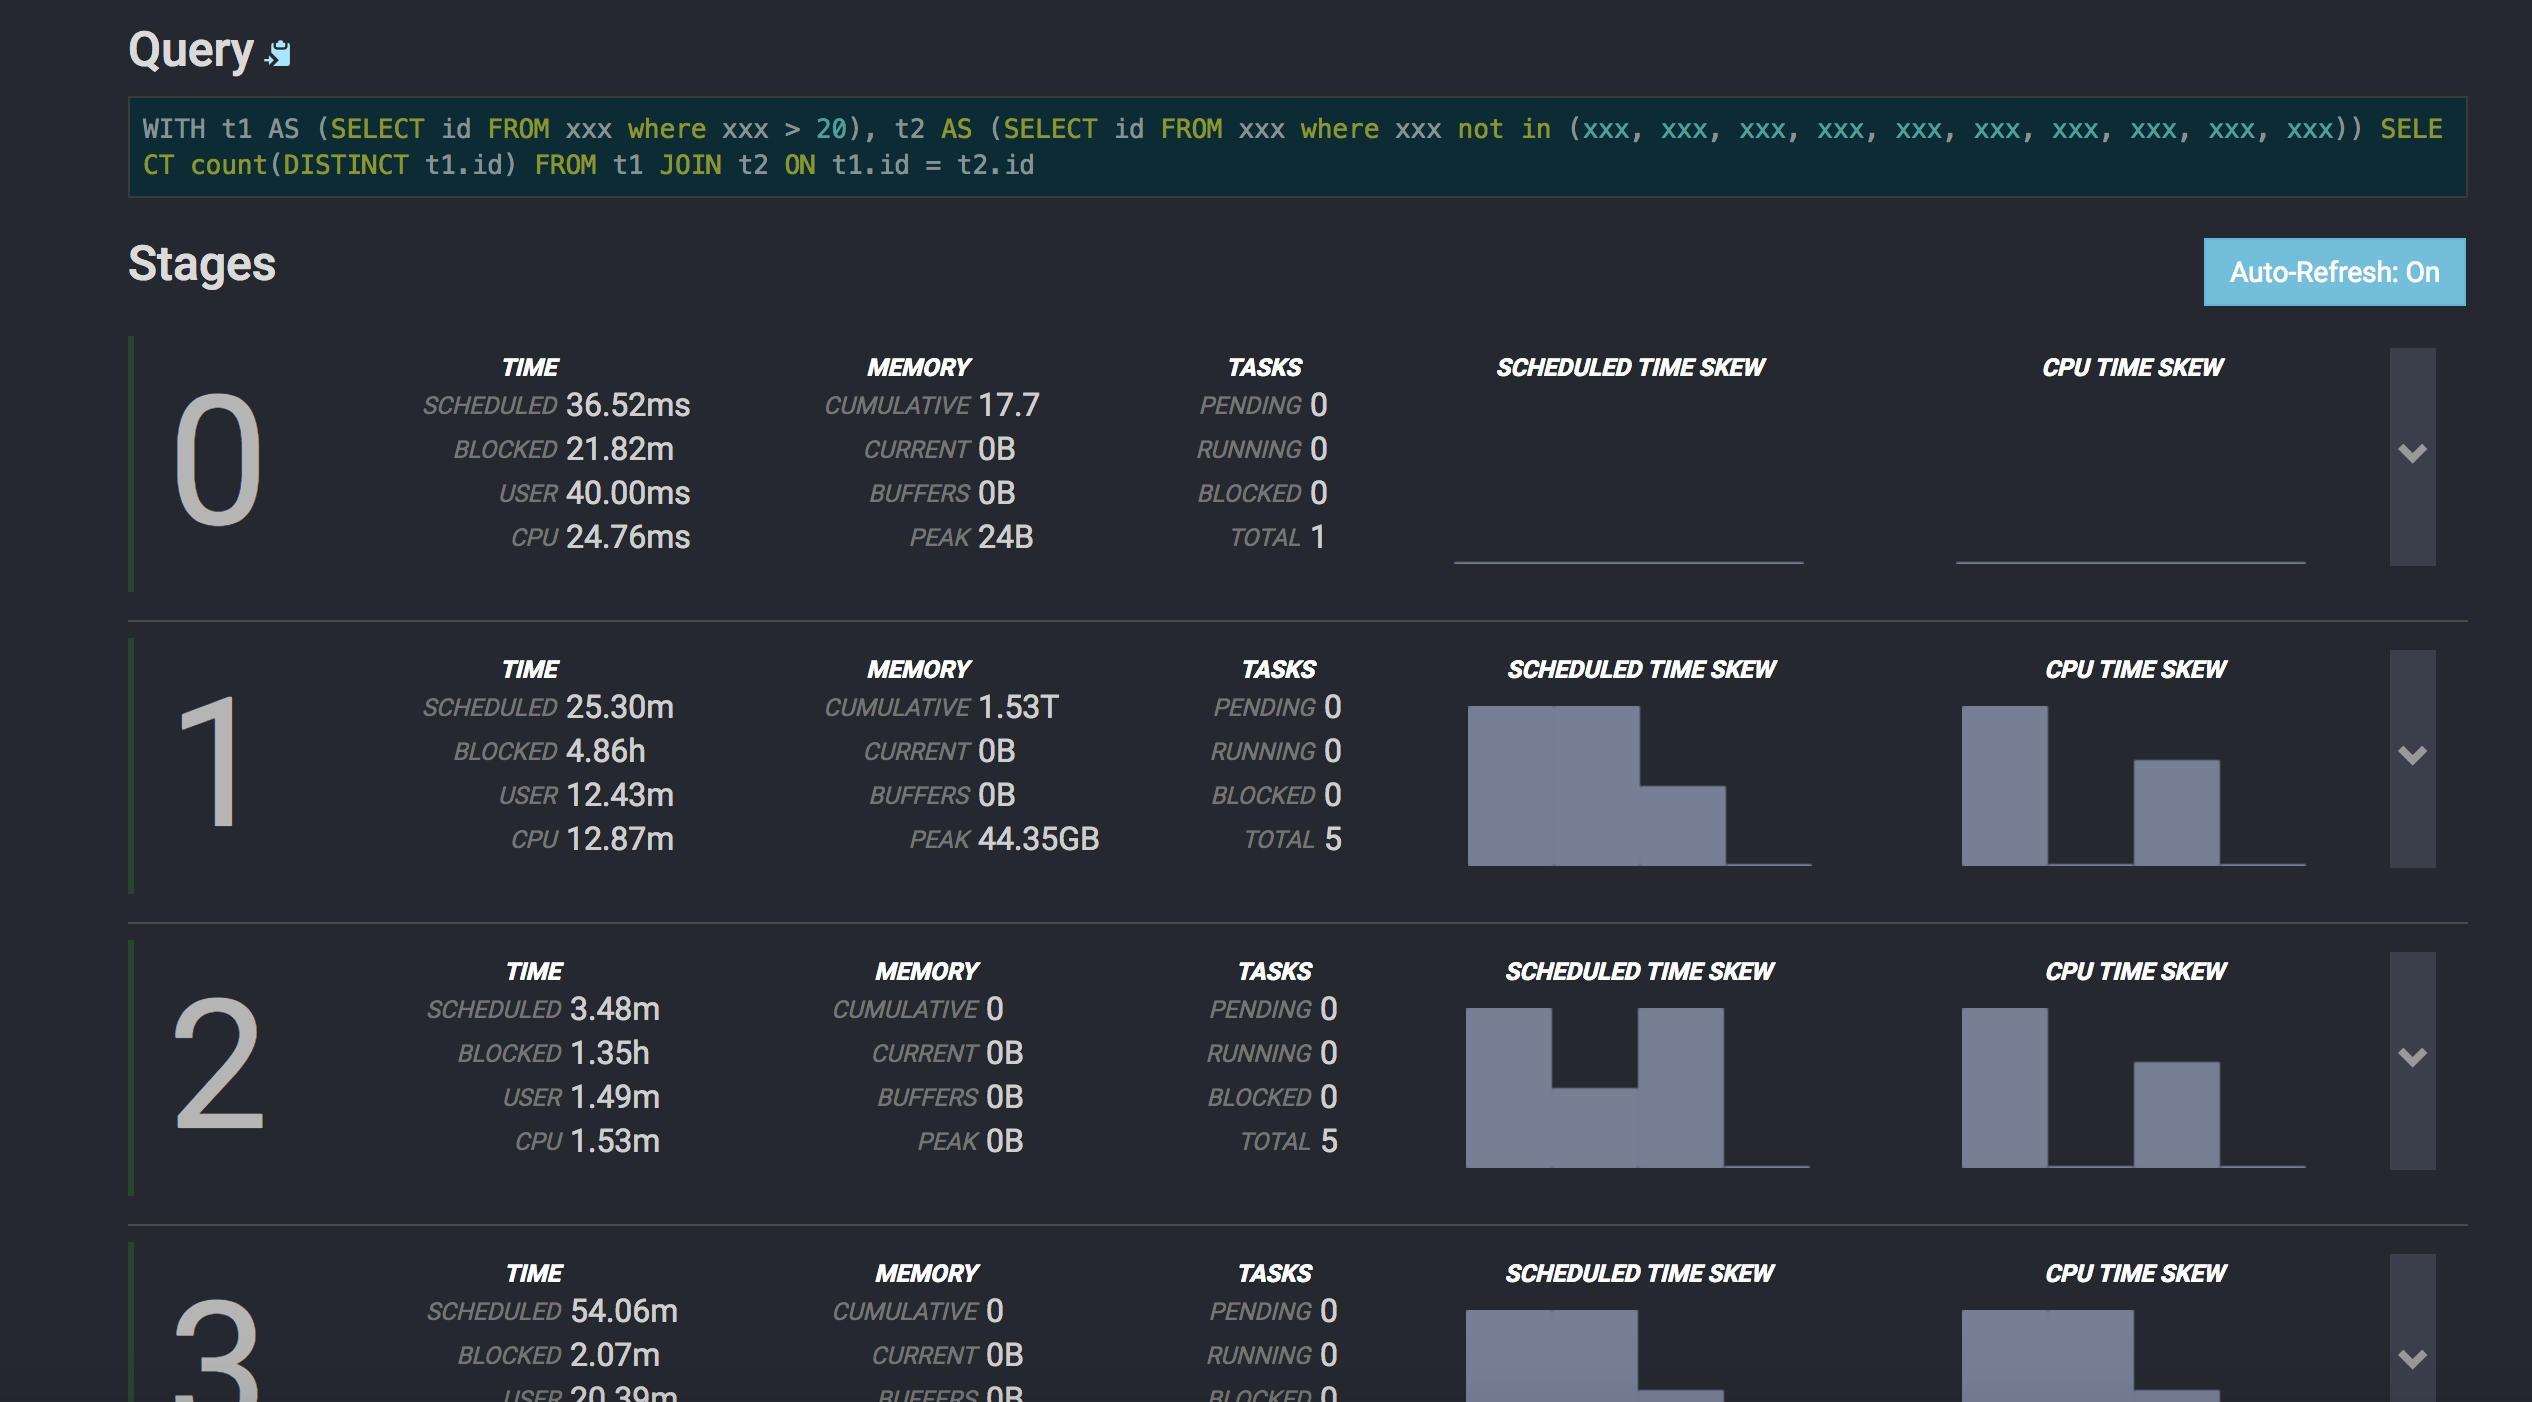Viewport: 2532px width, 1402px height.
Task: Click inside the SQL query text box
Action: (1296, 147)
